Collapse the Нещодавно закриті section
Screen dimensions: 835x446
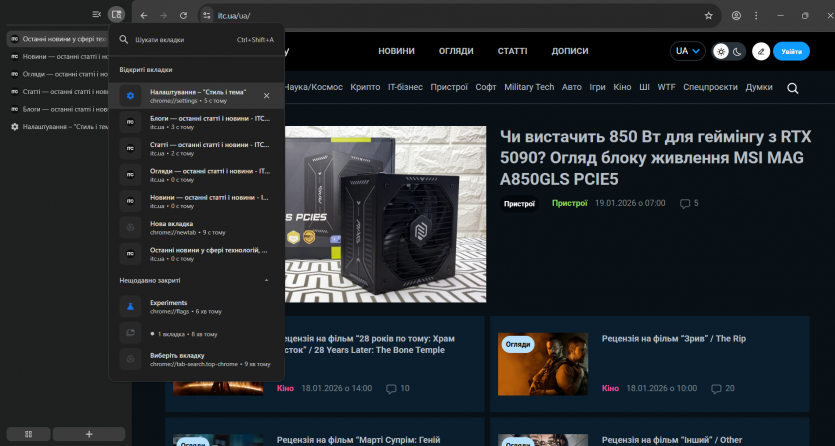[266, 281]
